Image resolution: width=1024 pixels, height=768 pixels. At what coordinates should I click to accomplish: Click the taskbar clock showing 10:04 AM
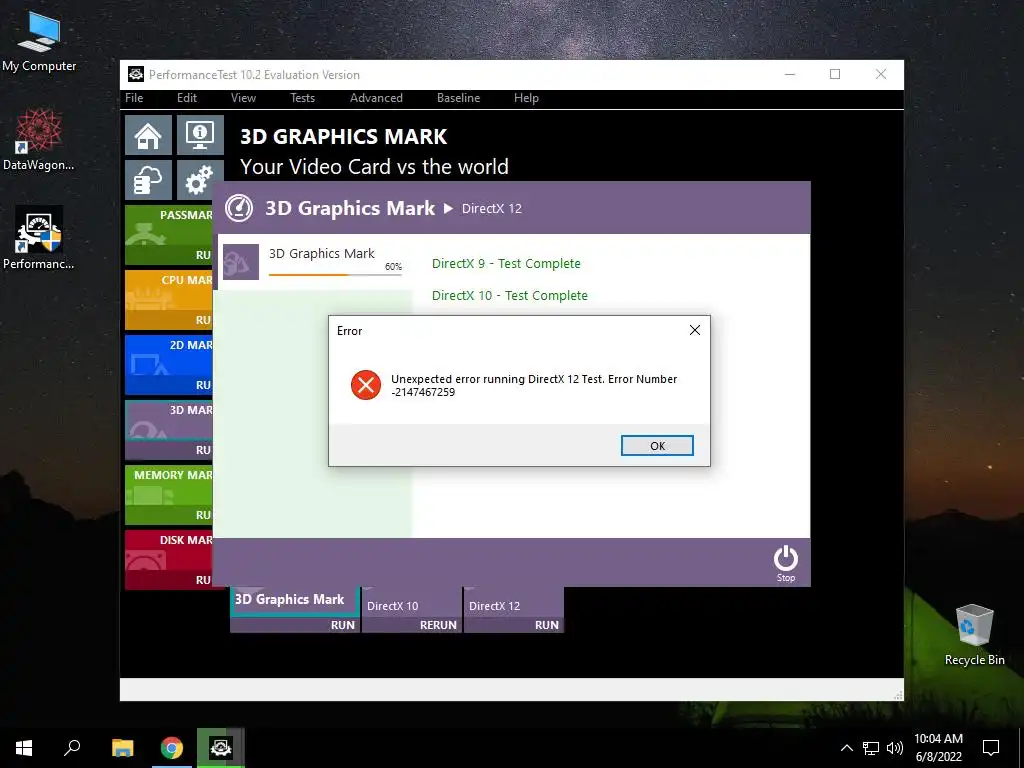click(938, 748)
